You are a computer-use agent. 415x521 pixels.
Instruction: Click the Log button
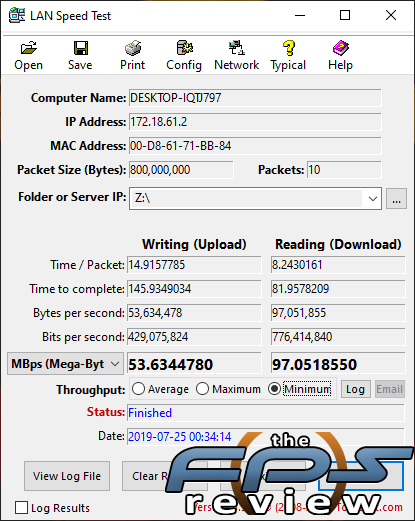[356, 389]
